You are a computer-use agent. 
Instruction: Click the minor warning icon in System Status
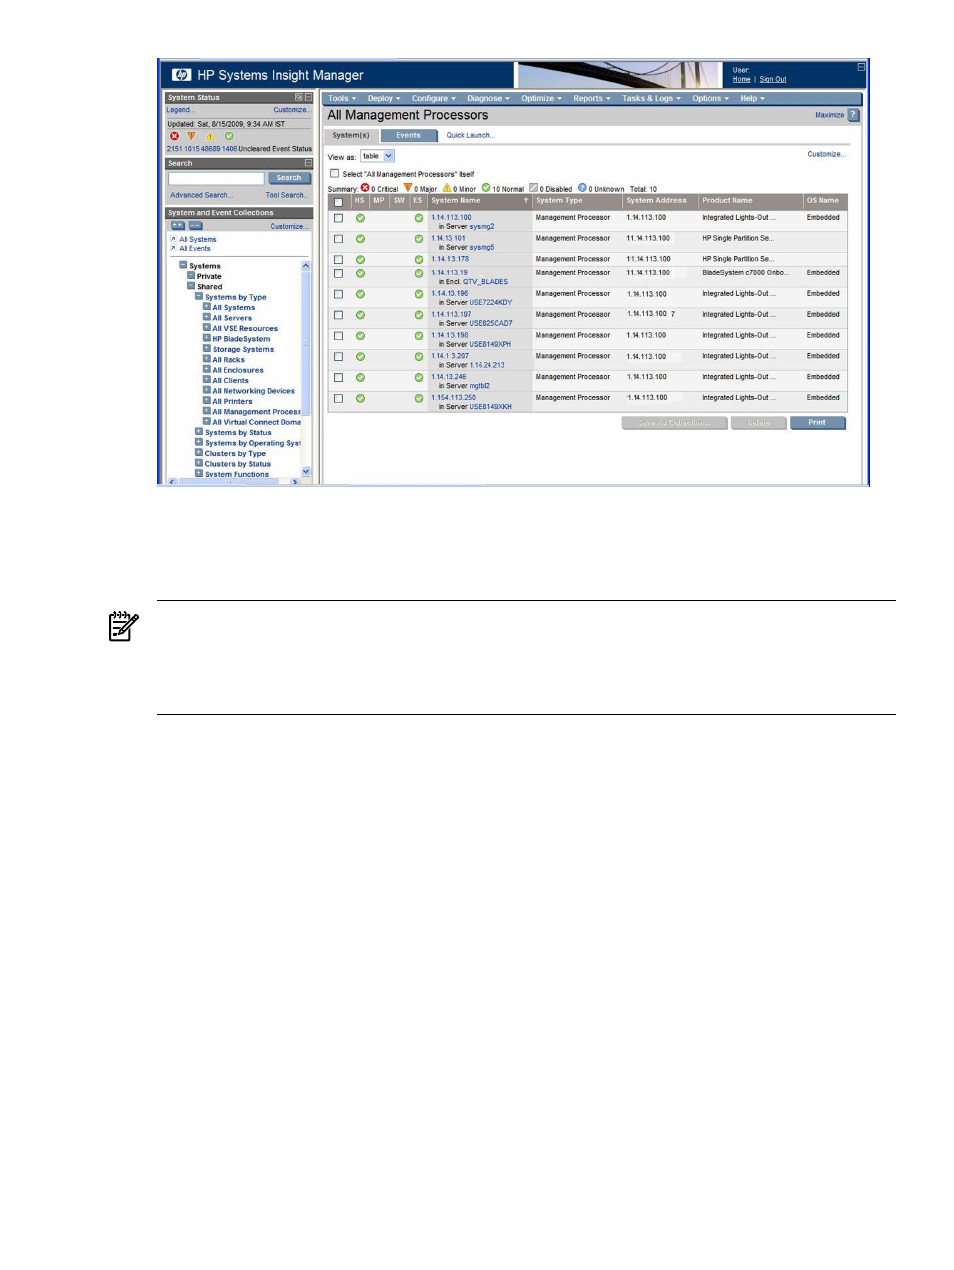[x=210, y=136]
